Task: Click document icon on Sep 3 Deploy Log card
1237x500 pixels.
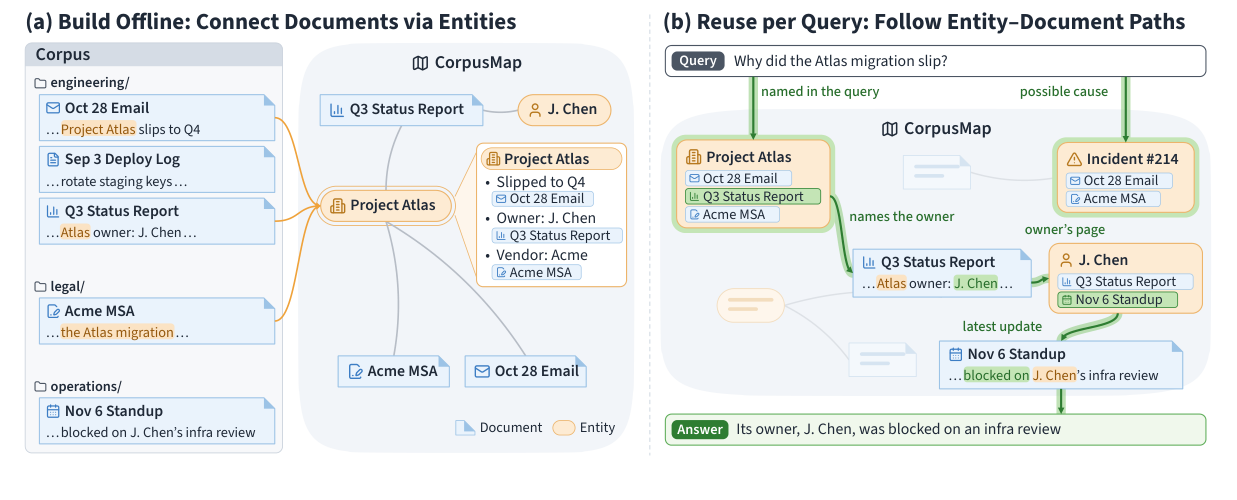Action: (x=52, y=159)
